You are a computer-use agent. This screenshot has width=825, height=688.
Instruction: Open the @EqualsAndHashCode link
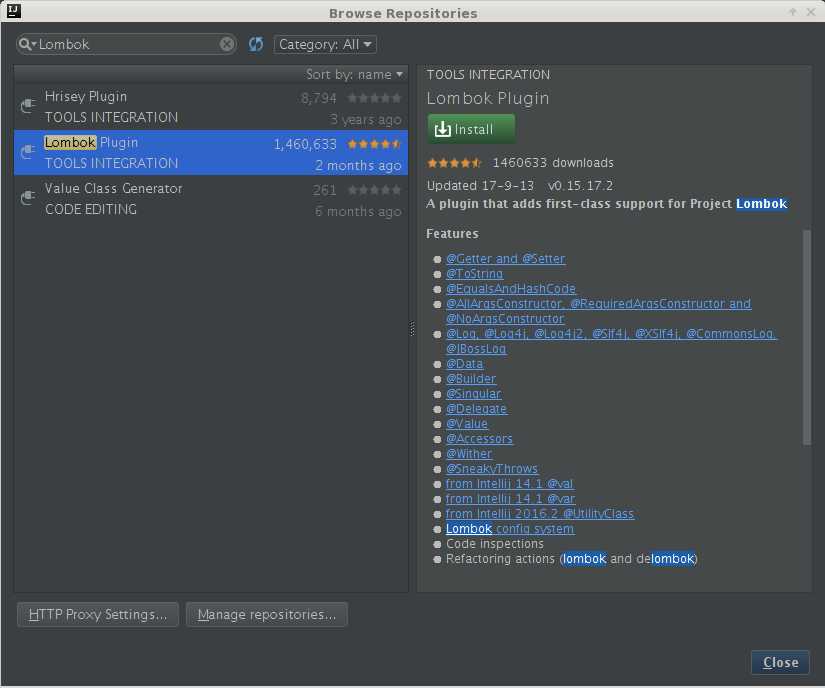(510, 288)
